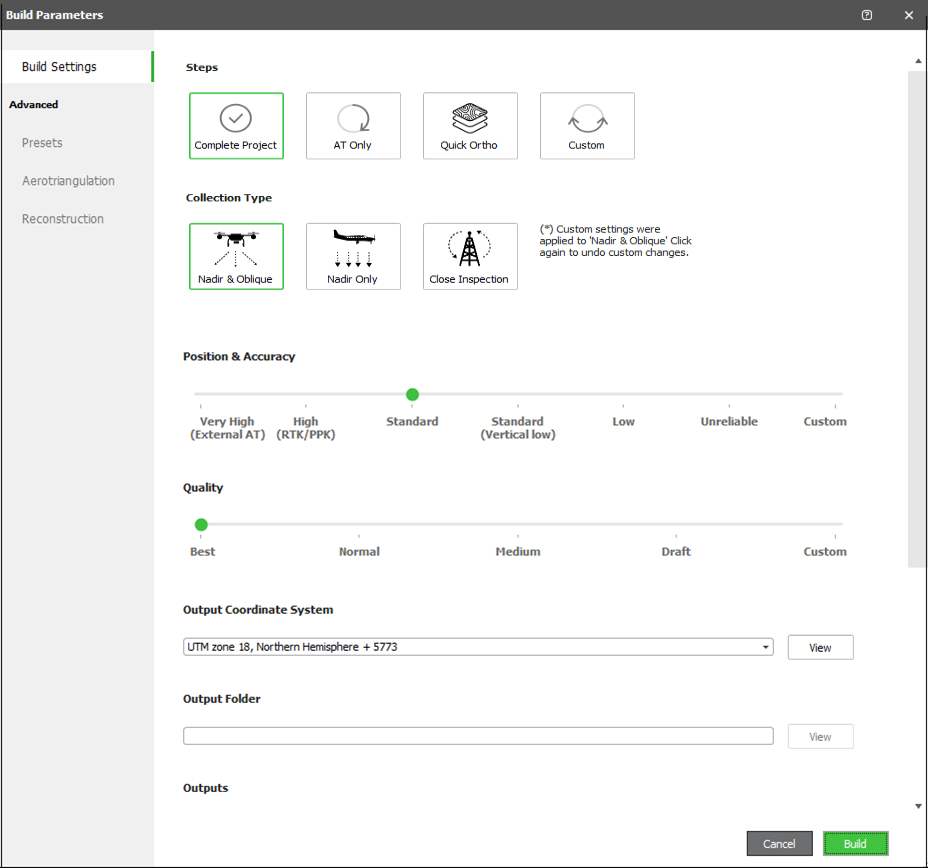This screenshot has width=928, height=868.
Task: Select Nadir & Oblique collection type
Action: pyautogui.click(x=236, y=256)
